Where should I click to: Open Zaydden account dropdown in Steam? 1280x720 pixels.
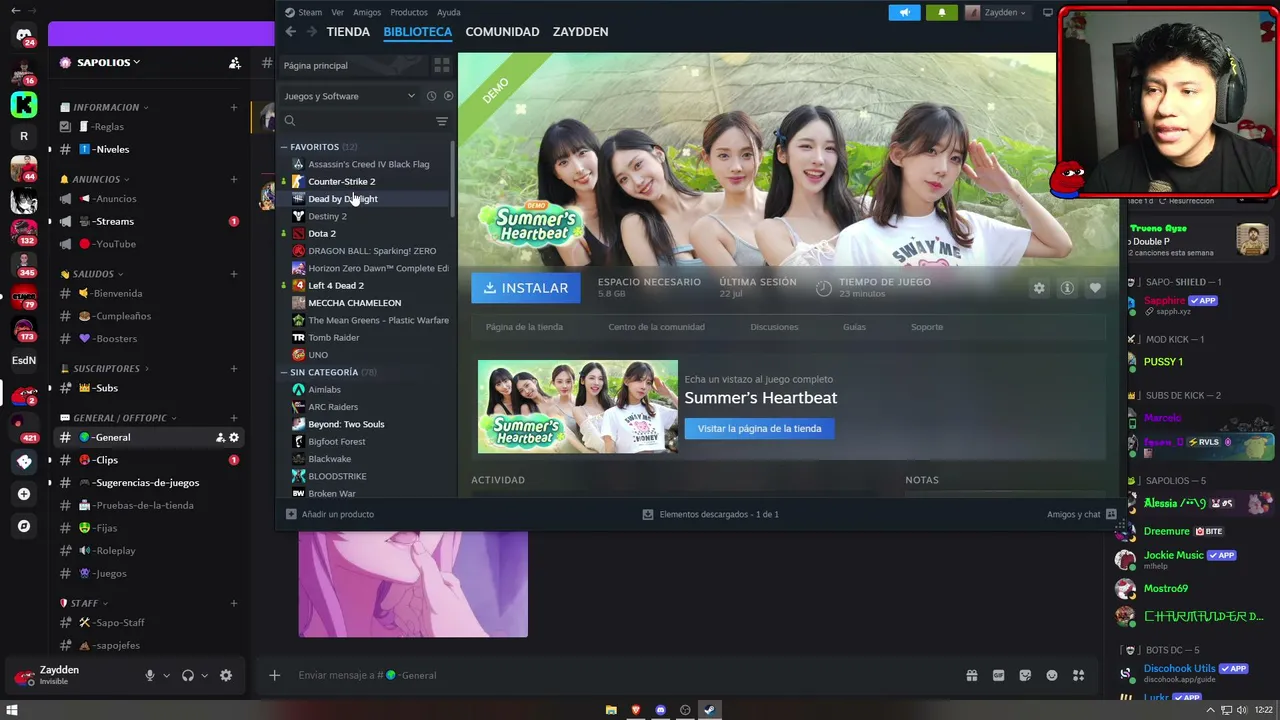[996, 12]
